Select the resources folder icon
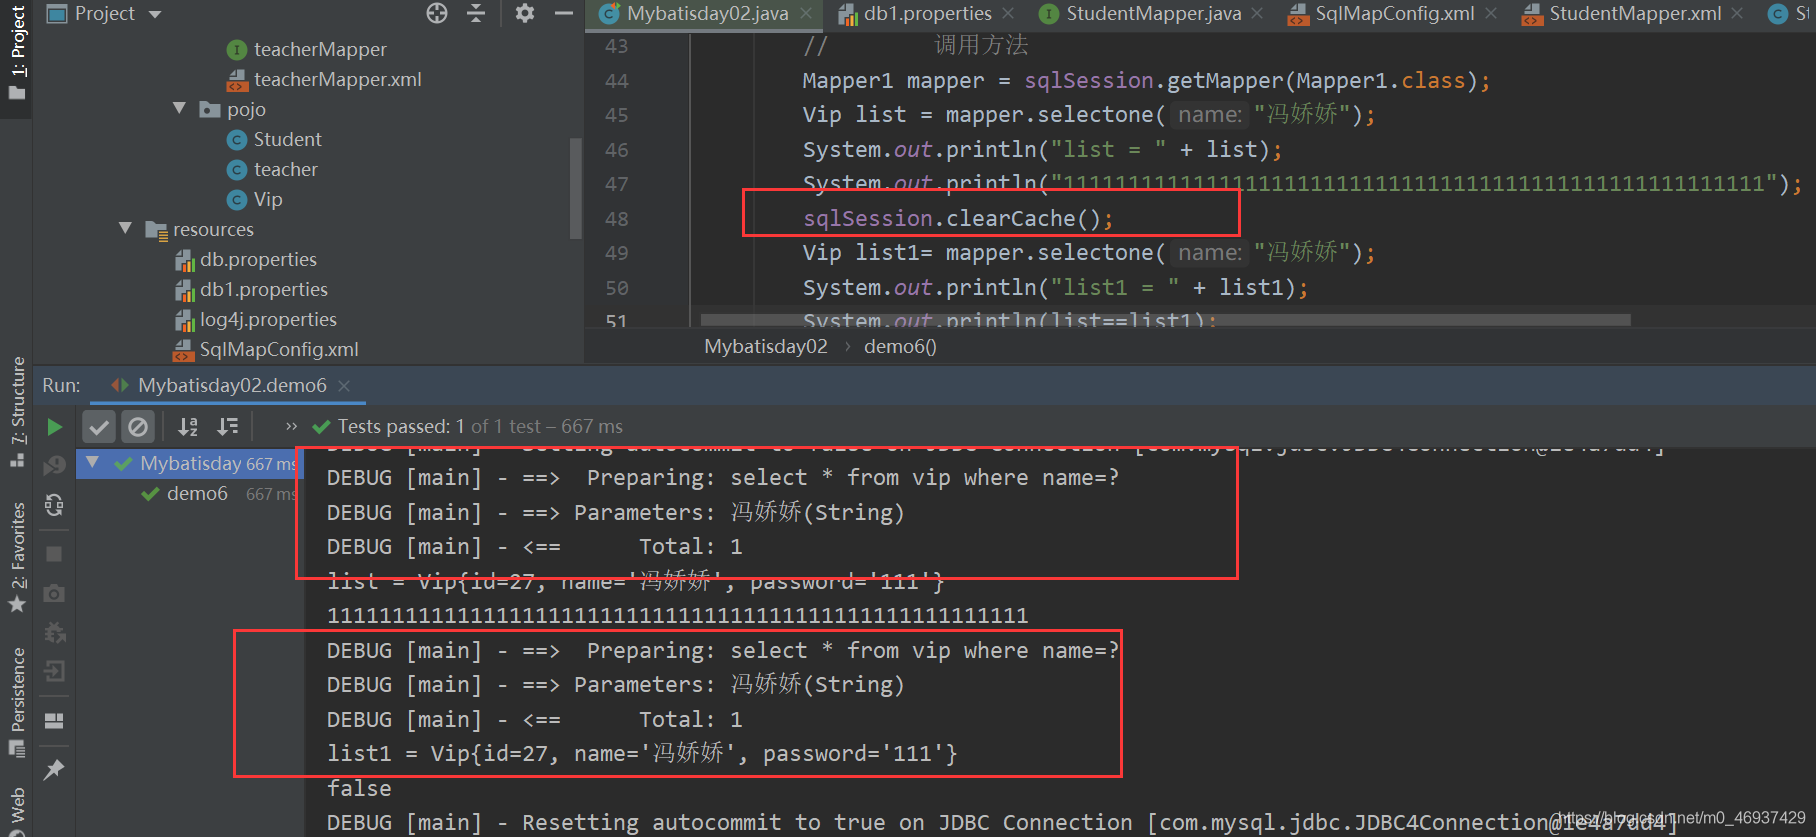Viewport: 1816px width, 837px height. click(x=156, y=230)
